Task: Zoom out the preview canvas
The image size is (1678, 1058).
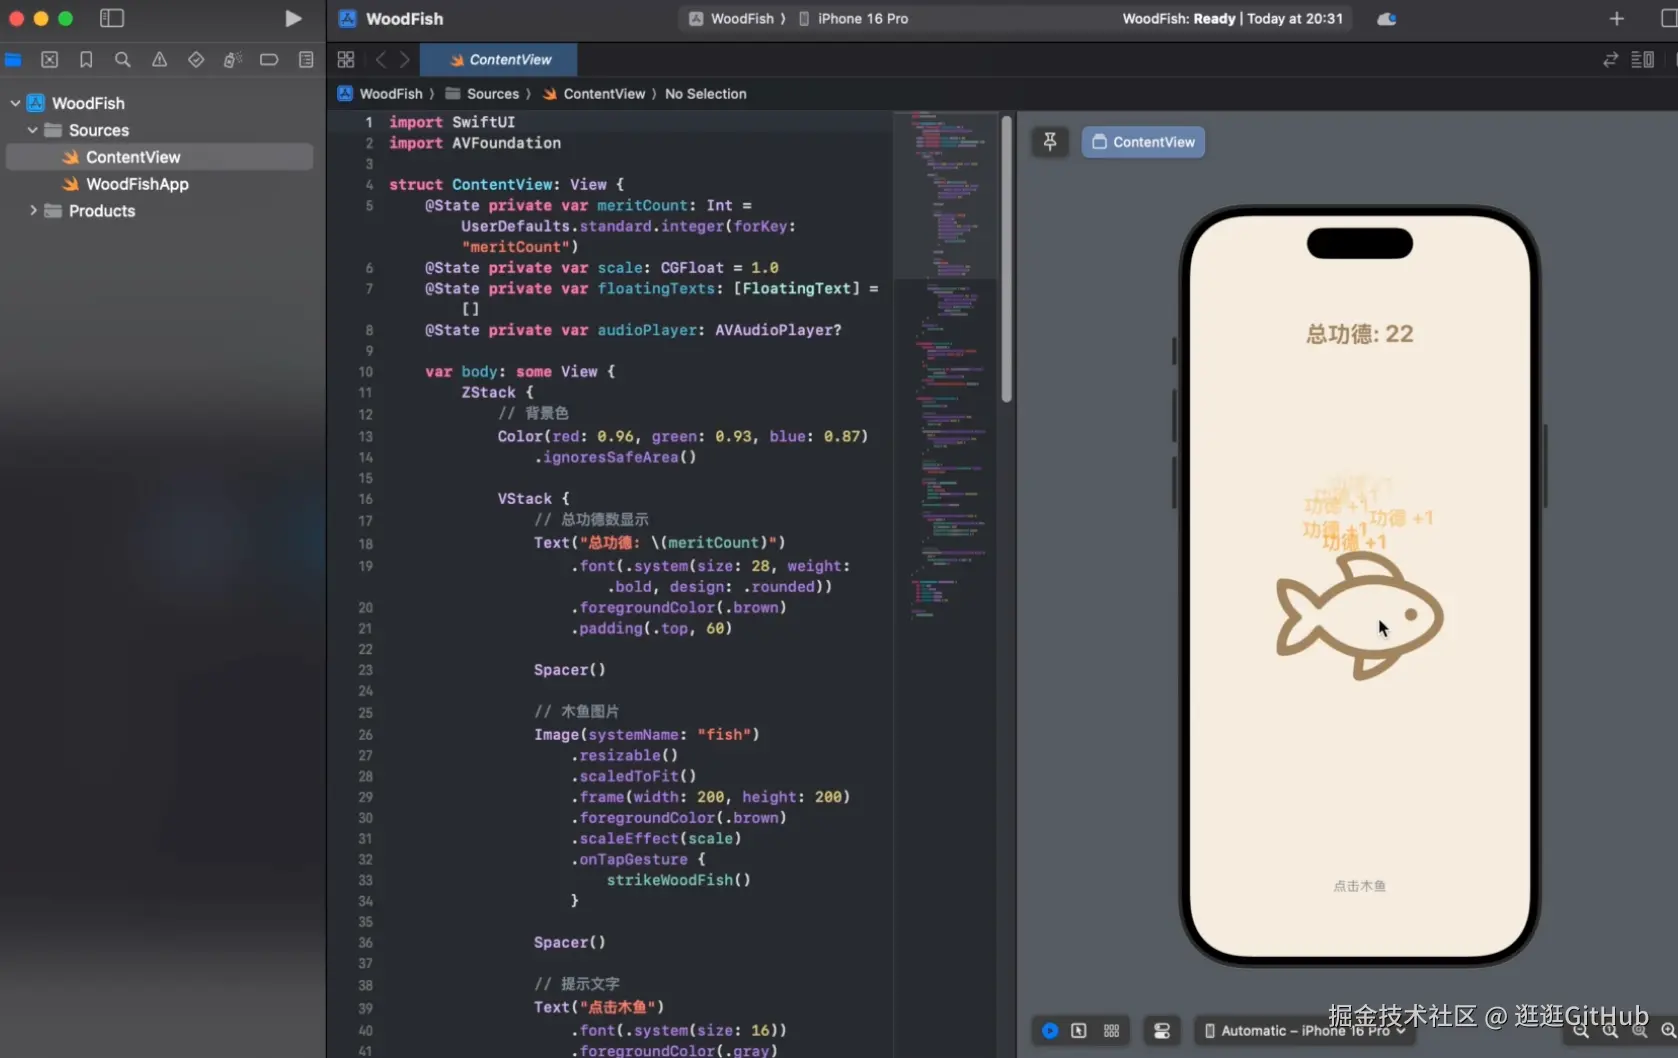Action: click(1581, 1030)
